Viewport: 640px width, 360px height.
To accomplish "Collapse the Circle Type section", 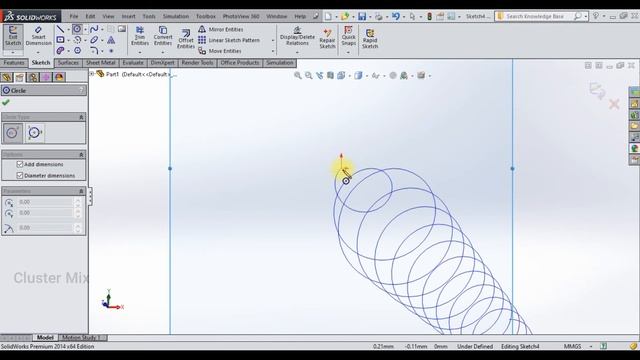I will tap(81, 117).
